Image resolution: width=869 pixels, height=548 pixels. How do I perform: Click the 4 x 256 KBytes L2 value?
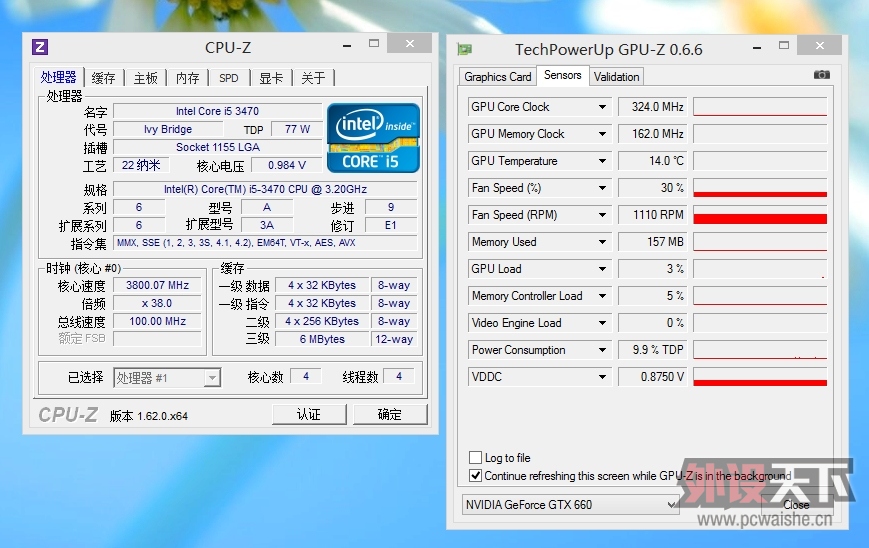coord(322,321)
